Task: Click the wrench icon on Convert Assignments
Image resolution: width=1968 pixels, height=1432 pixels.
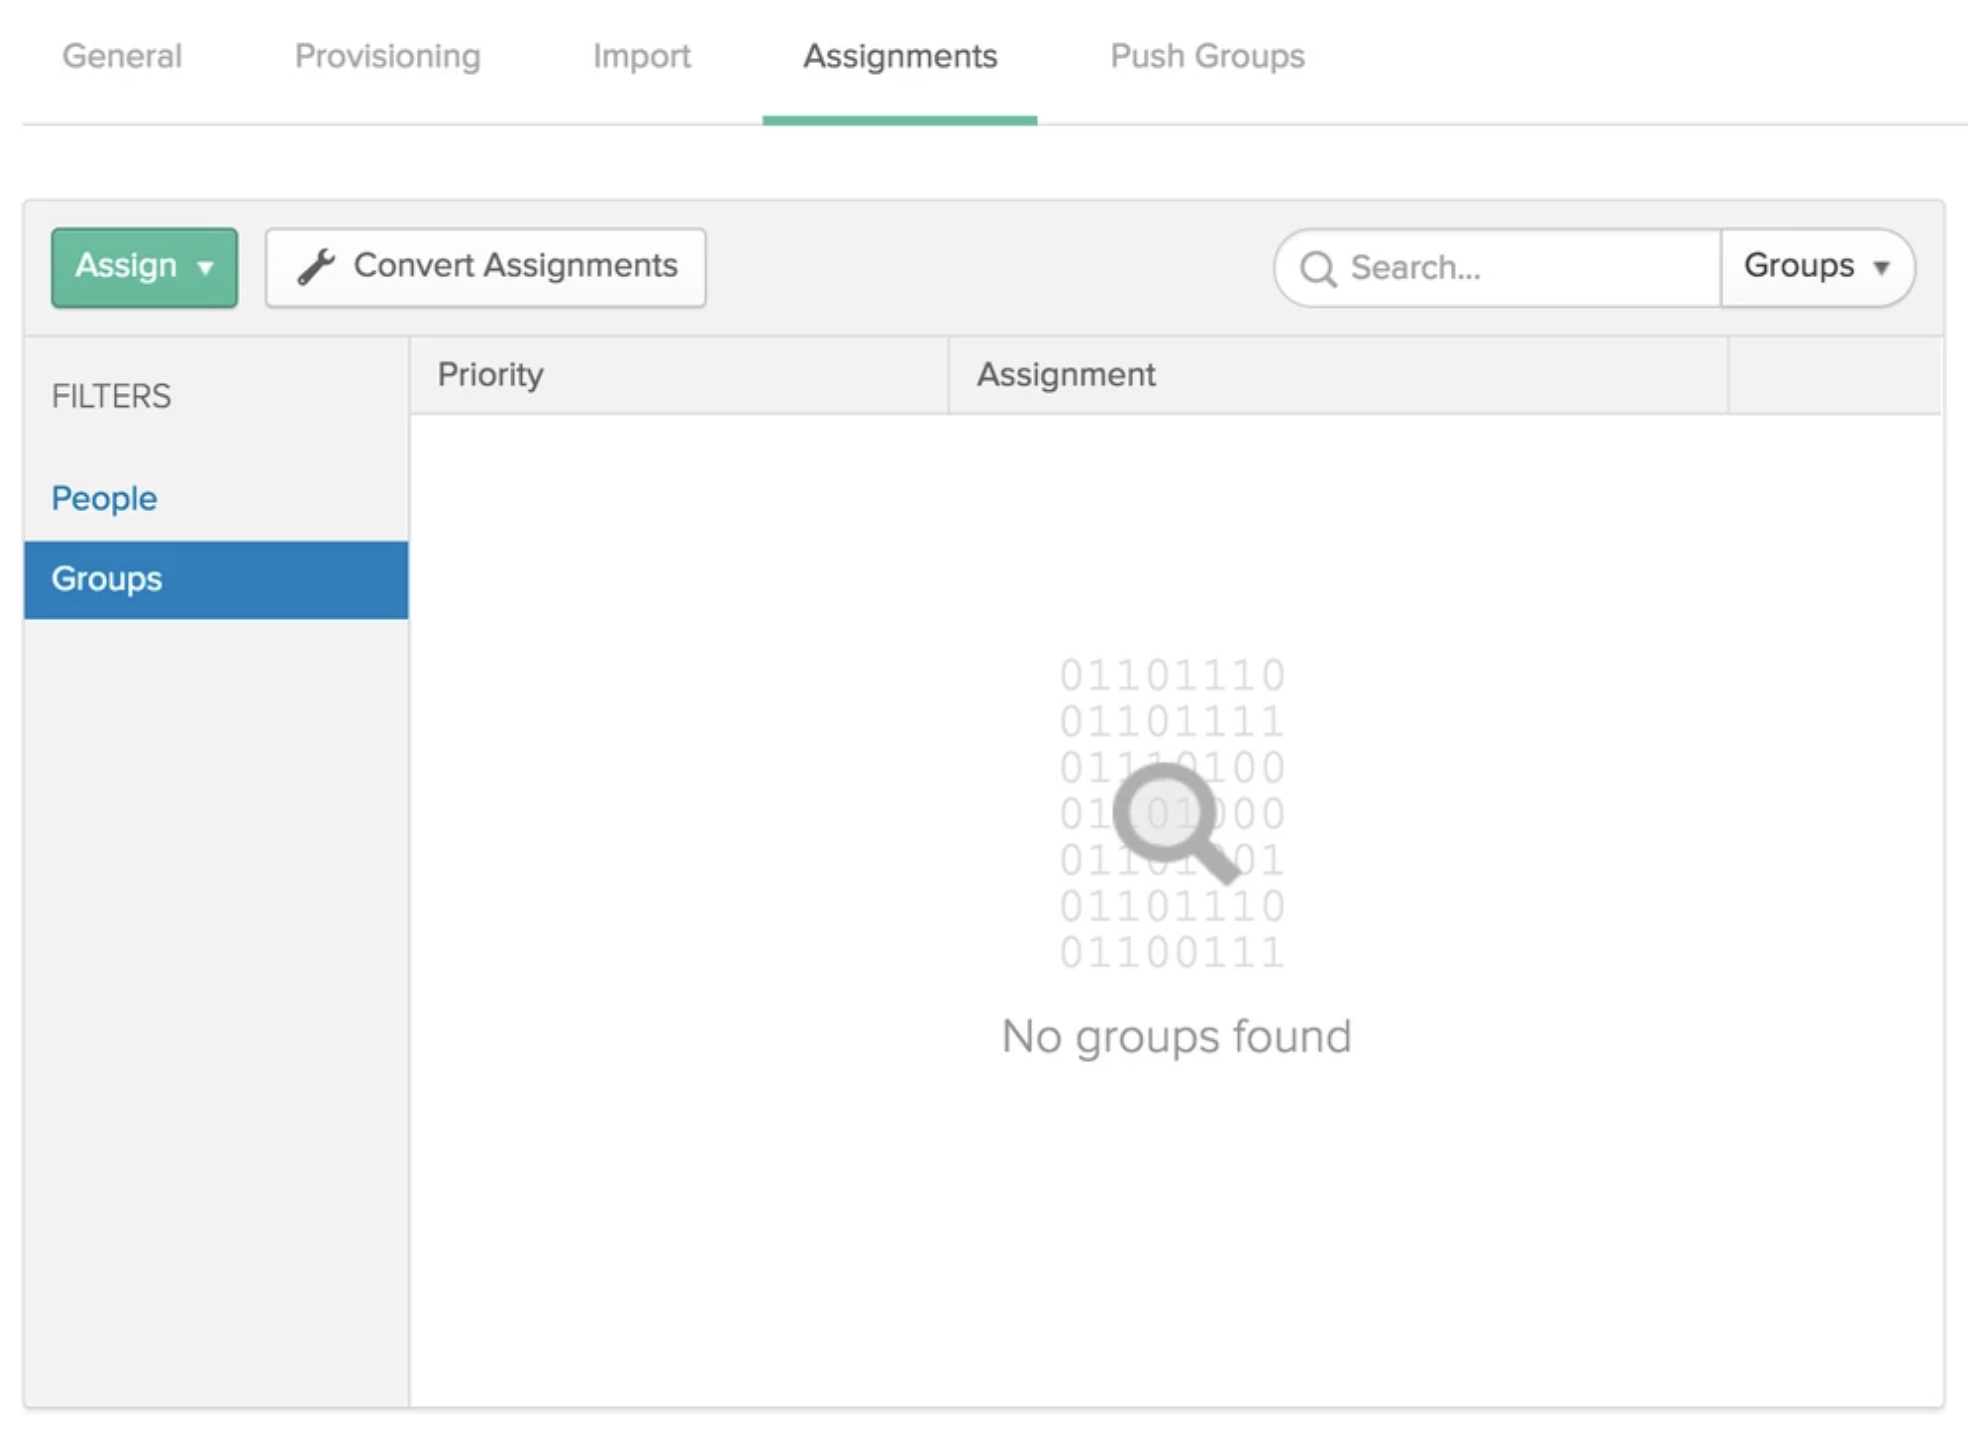Action: [x=316, y=267]
